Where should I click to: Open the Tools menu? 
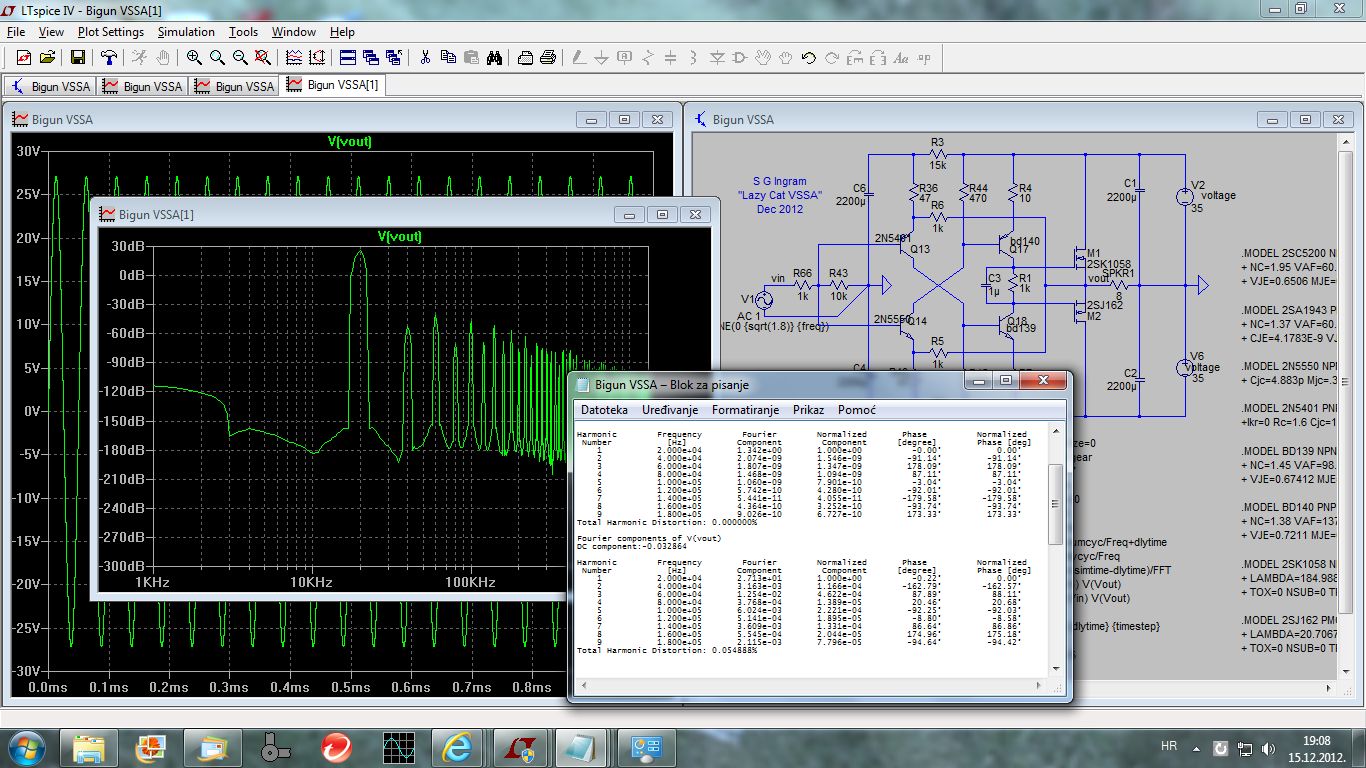coord(243,32)
